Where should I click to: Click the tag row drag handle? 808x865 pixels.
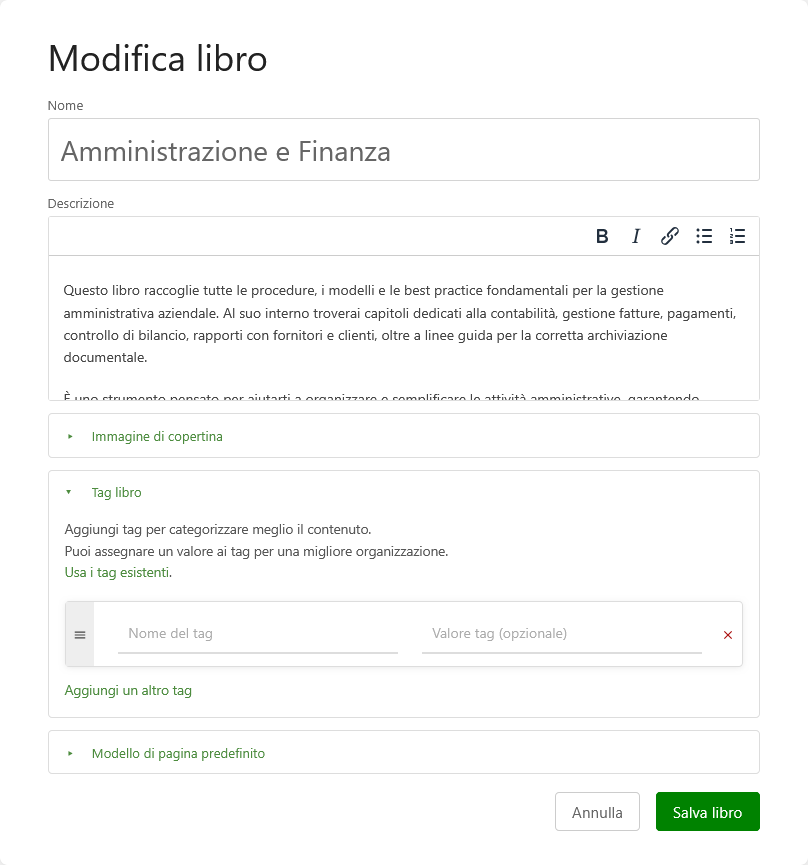tap(80, 635)
